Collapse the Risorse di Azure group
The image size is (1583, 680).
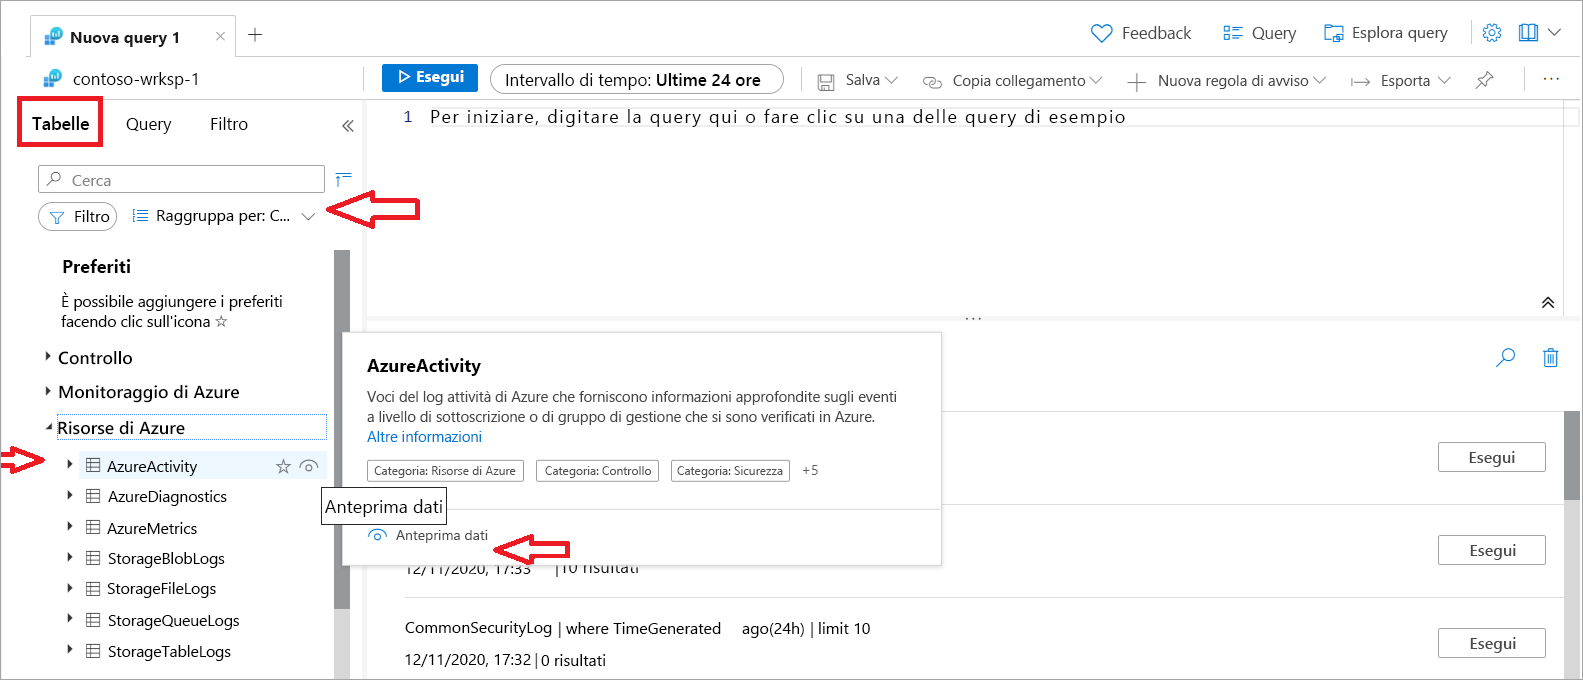(x=49, y=427)
